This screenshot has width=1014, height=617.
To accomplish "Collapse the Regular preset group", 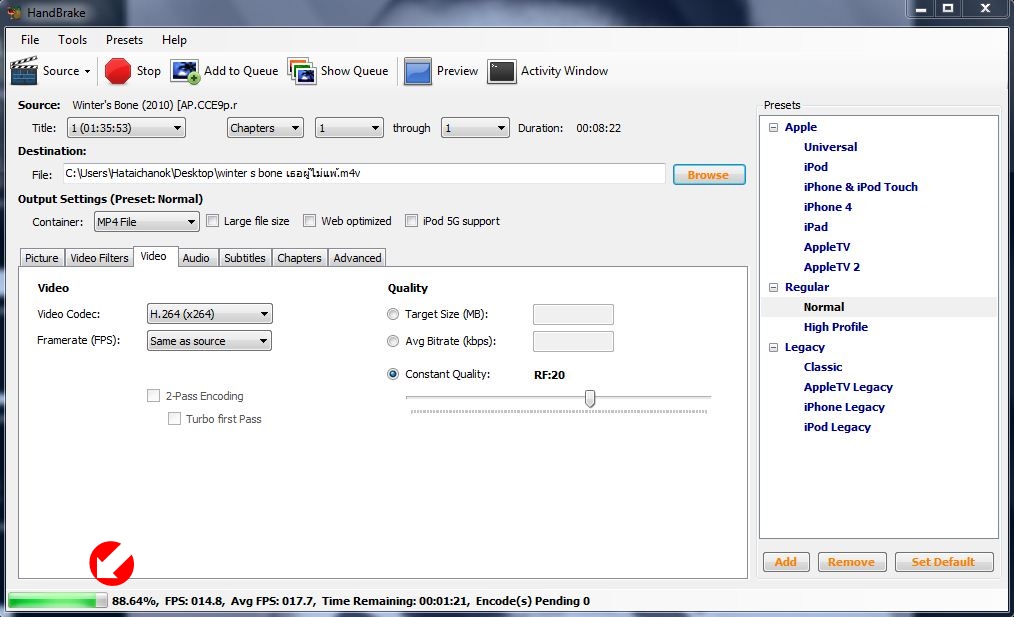I will tap(773, 287).
